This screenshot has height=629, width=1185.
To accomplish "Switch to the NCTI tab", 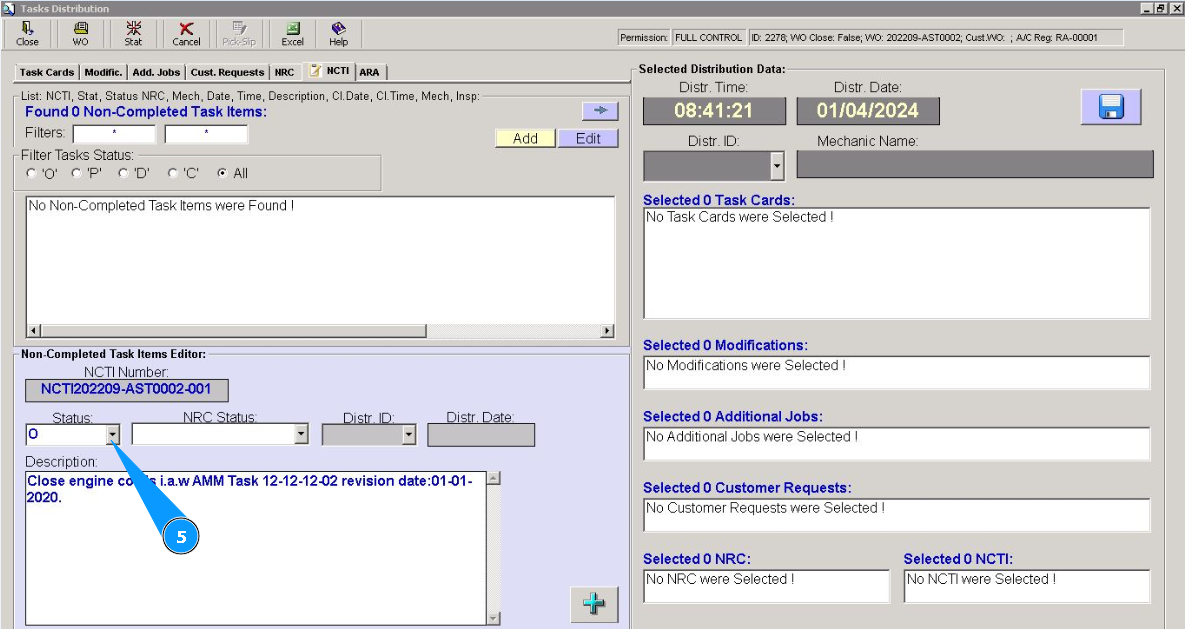I will [330, 70].
